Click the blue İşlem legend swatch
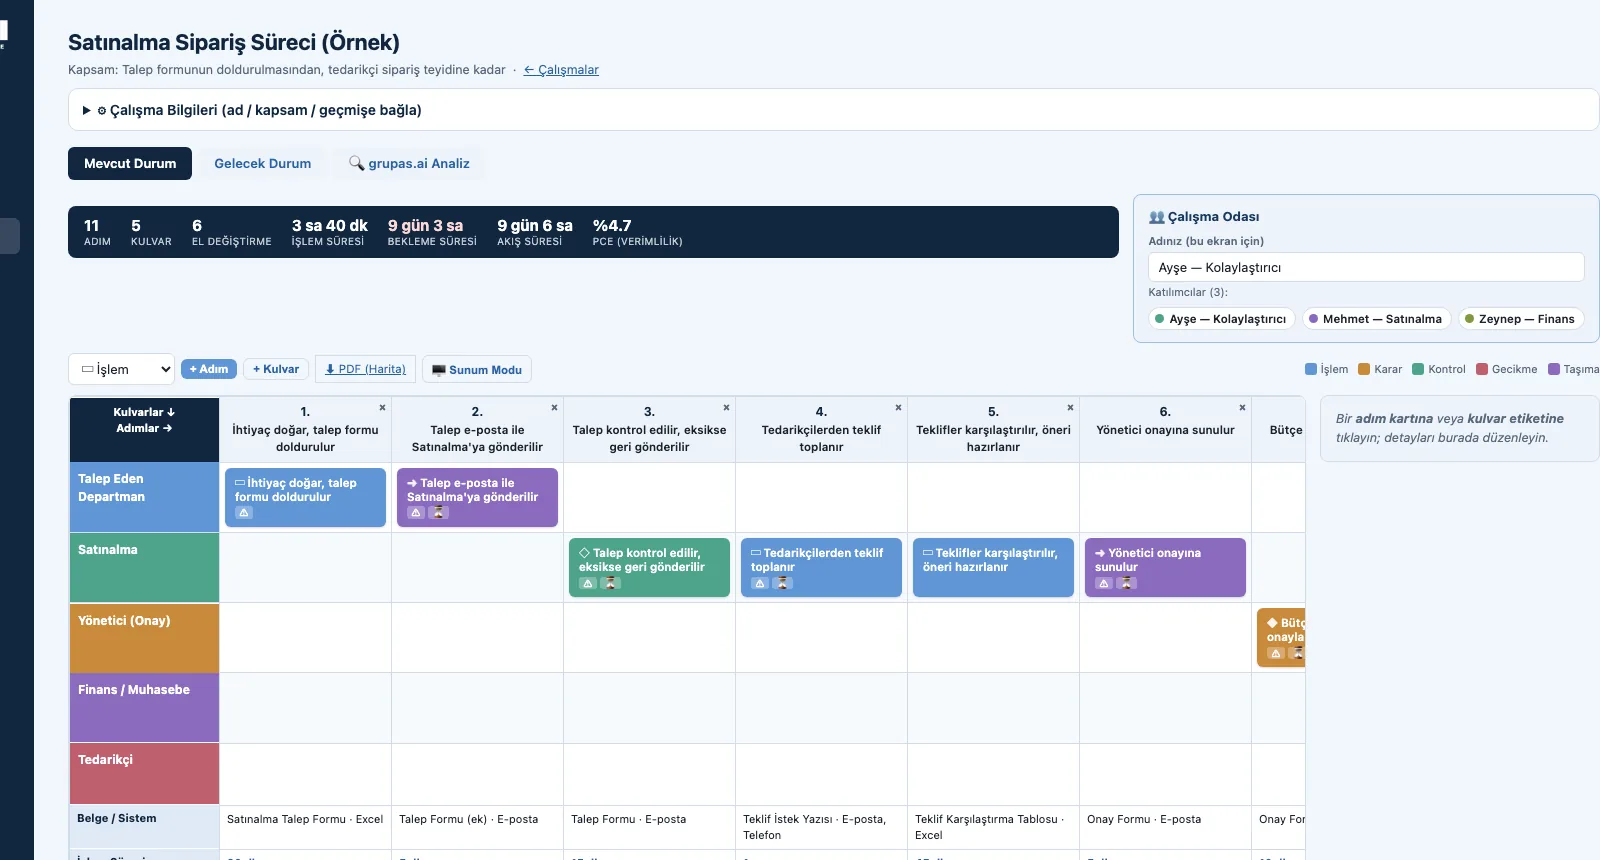The image size is (1600, 860). tap(1311, 369)
